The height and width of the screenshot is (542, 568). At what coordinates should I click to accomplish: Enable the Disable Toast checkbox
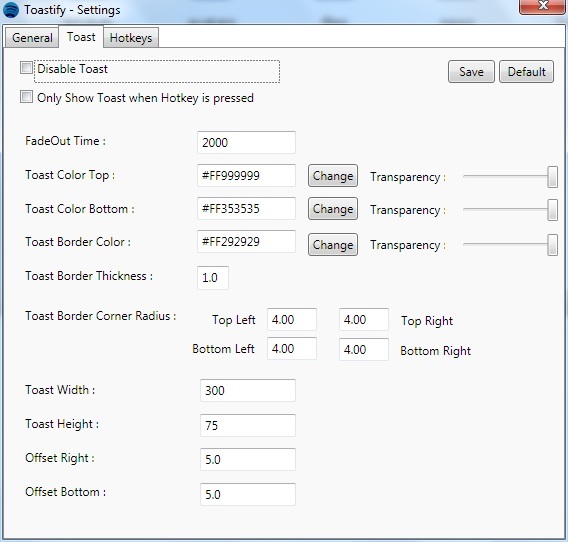(26, 68)
